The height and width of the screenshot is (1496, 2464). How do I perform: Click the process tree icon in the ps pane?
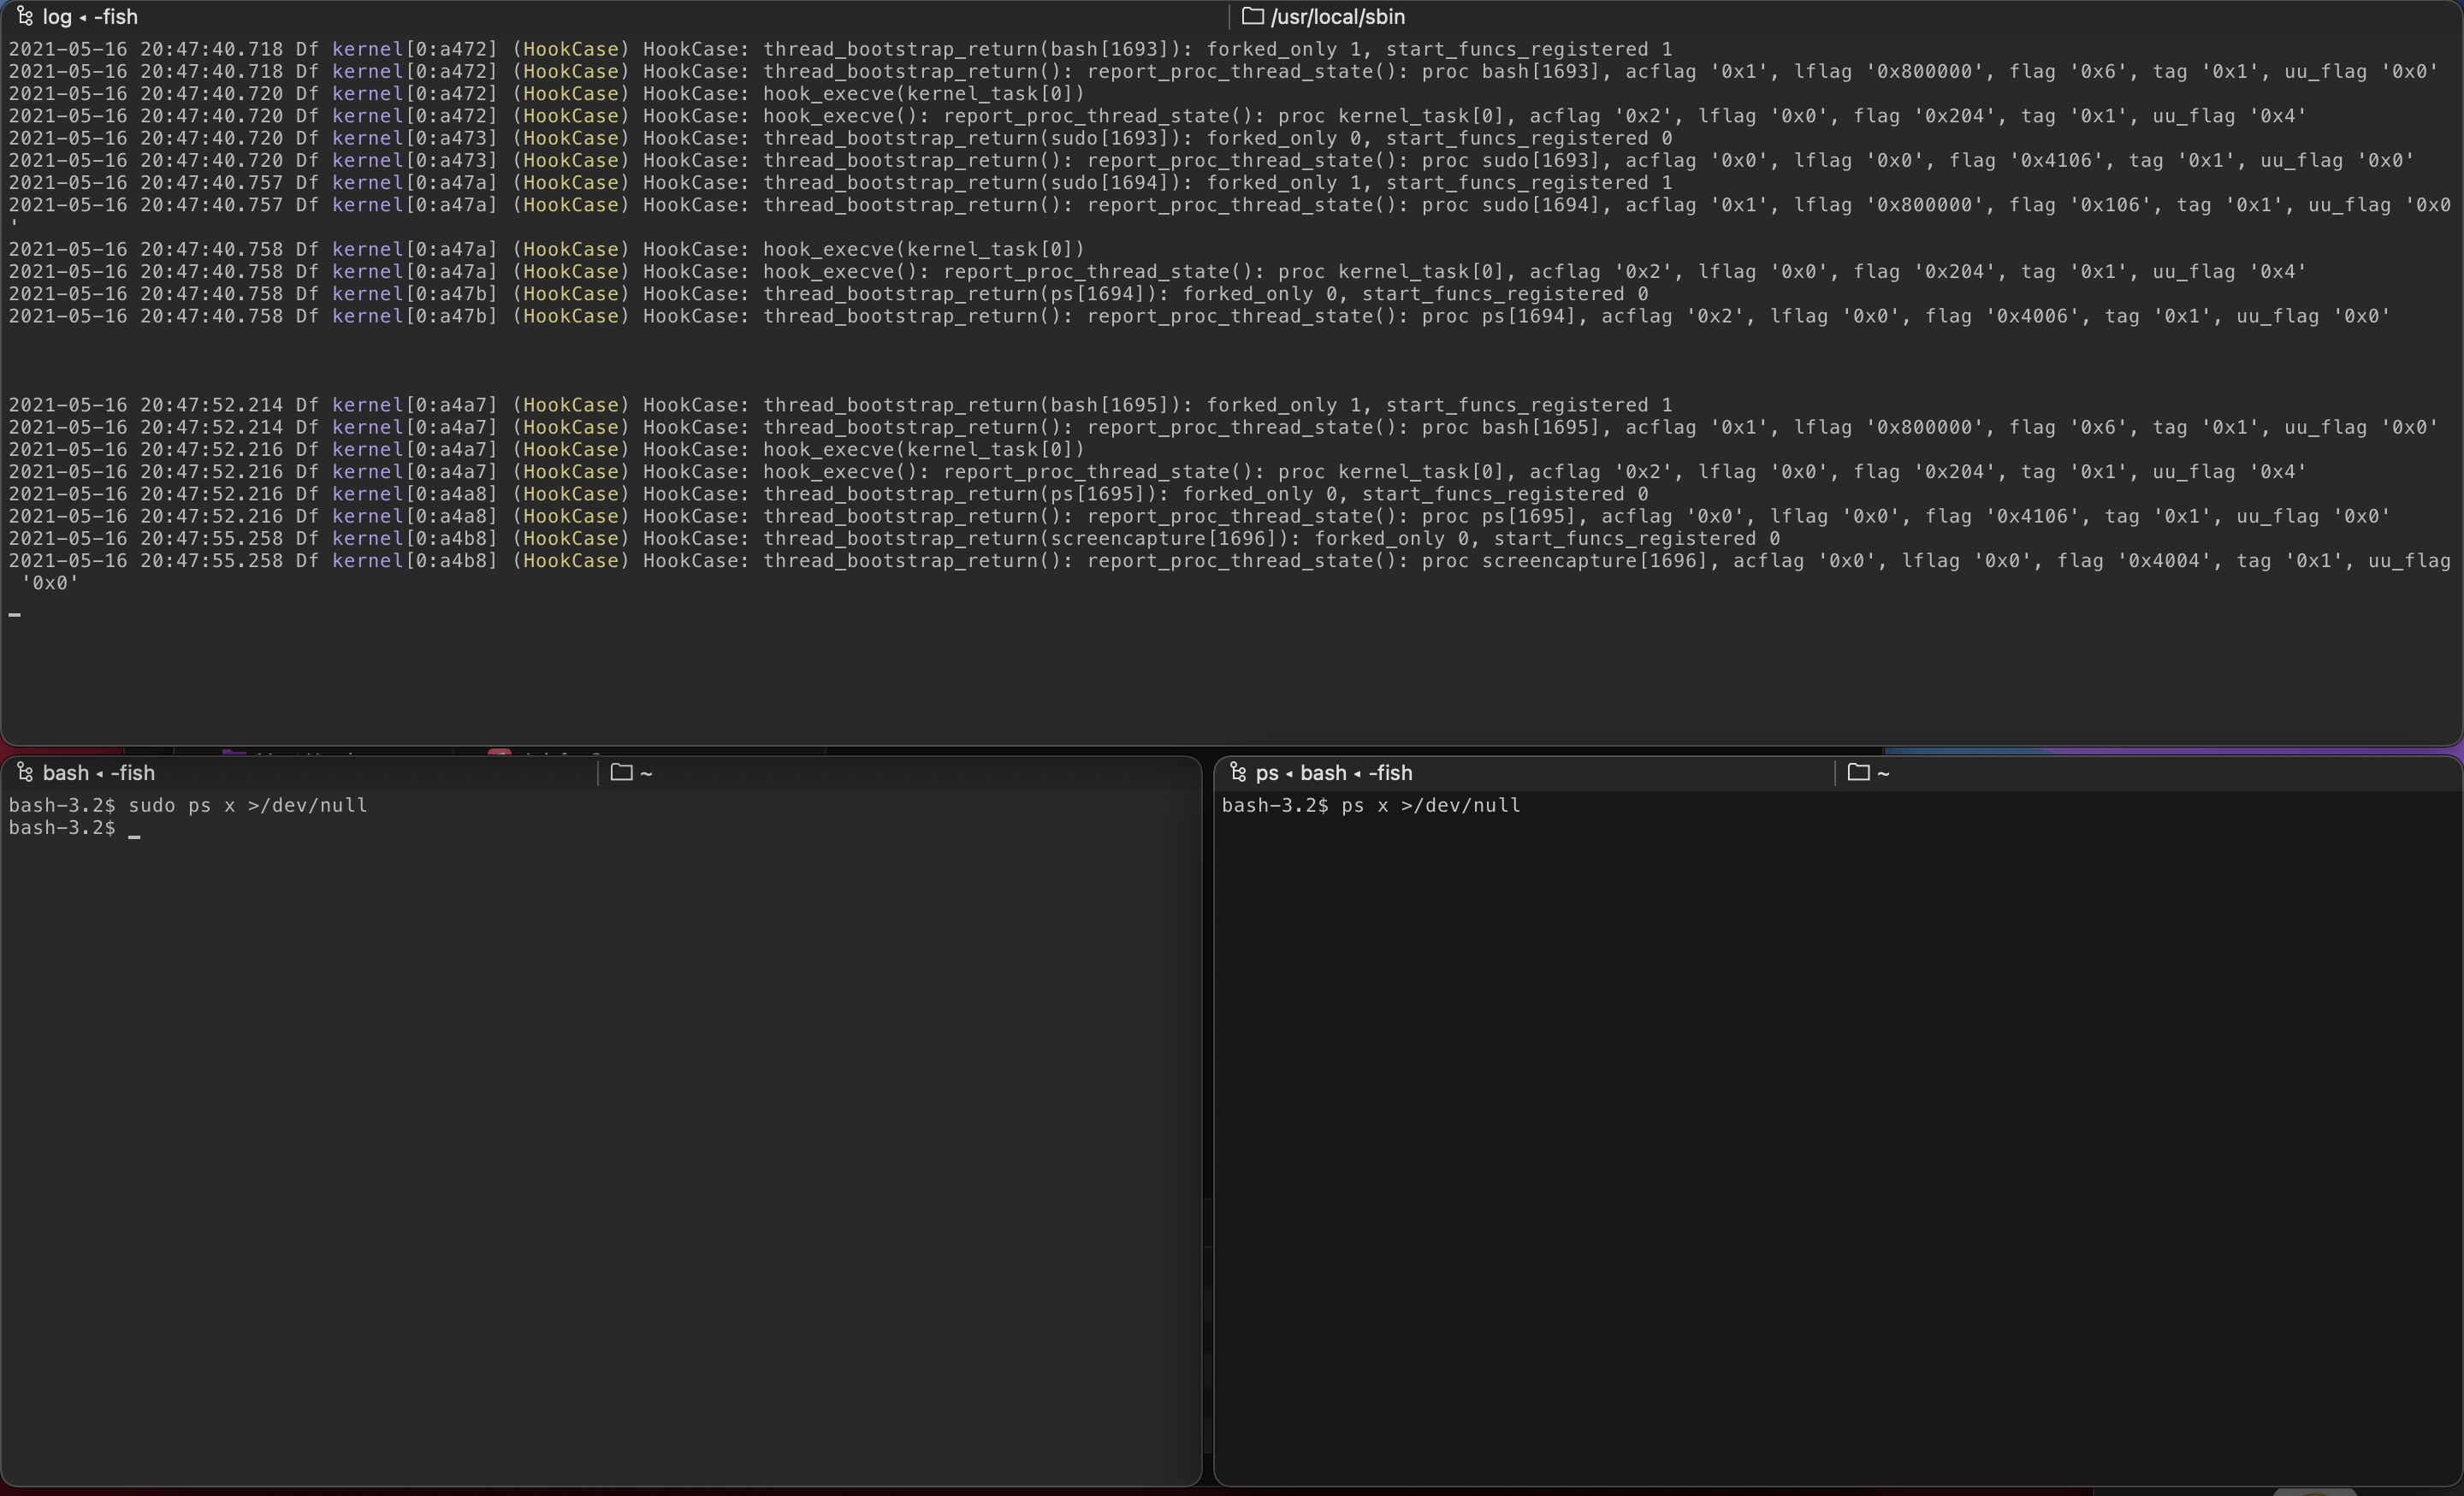[x=1238, y=772]
